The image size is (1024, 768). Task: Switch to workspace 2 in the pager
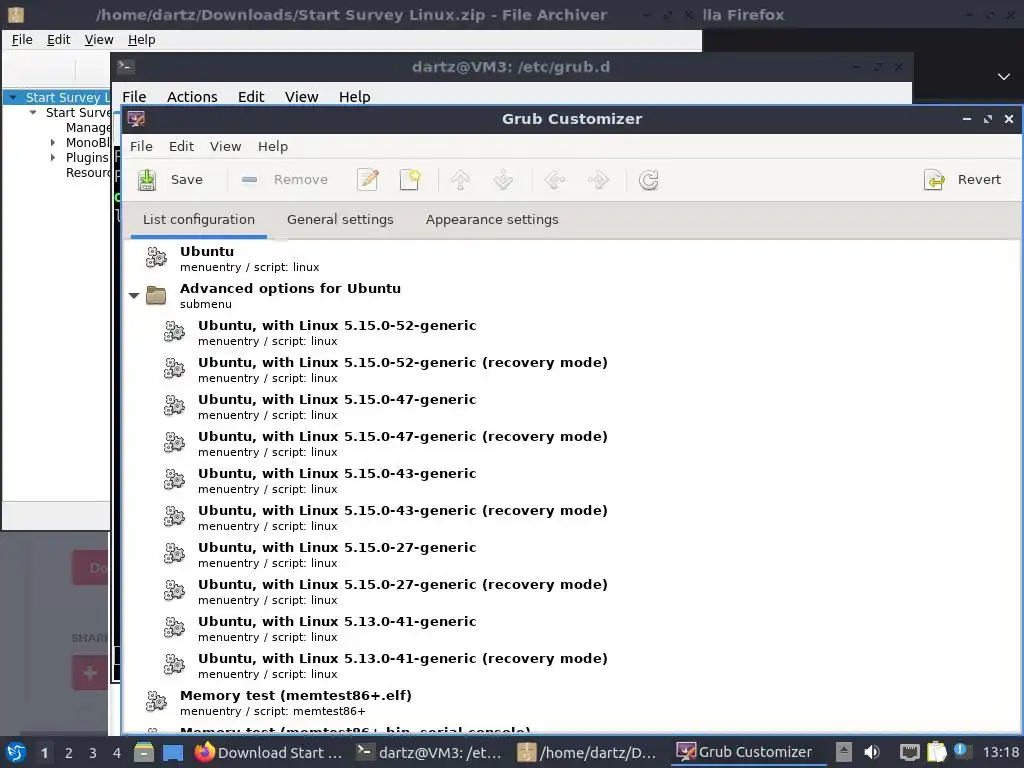coord(69,753)
